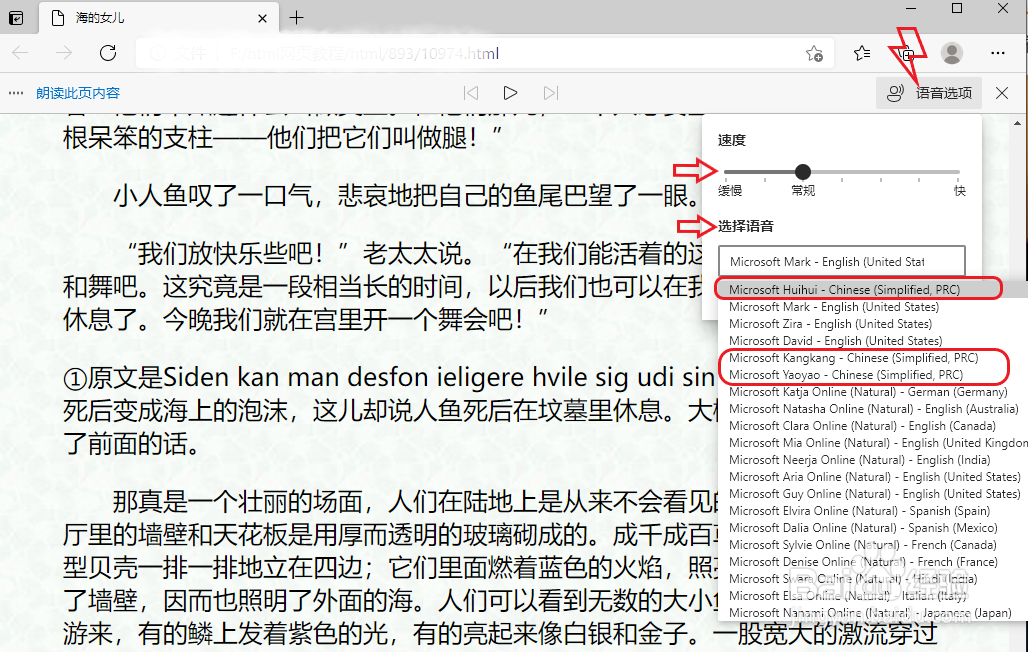The image size is (1028, 652).
Task: Select Microsoft Zira English voice
Action: coord(871,323)
